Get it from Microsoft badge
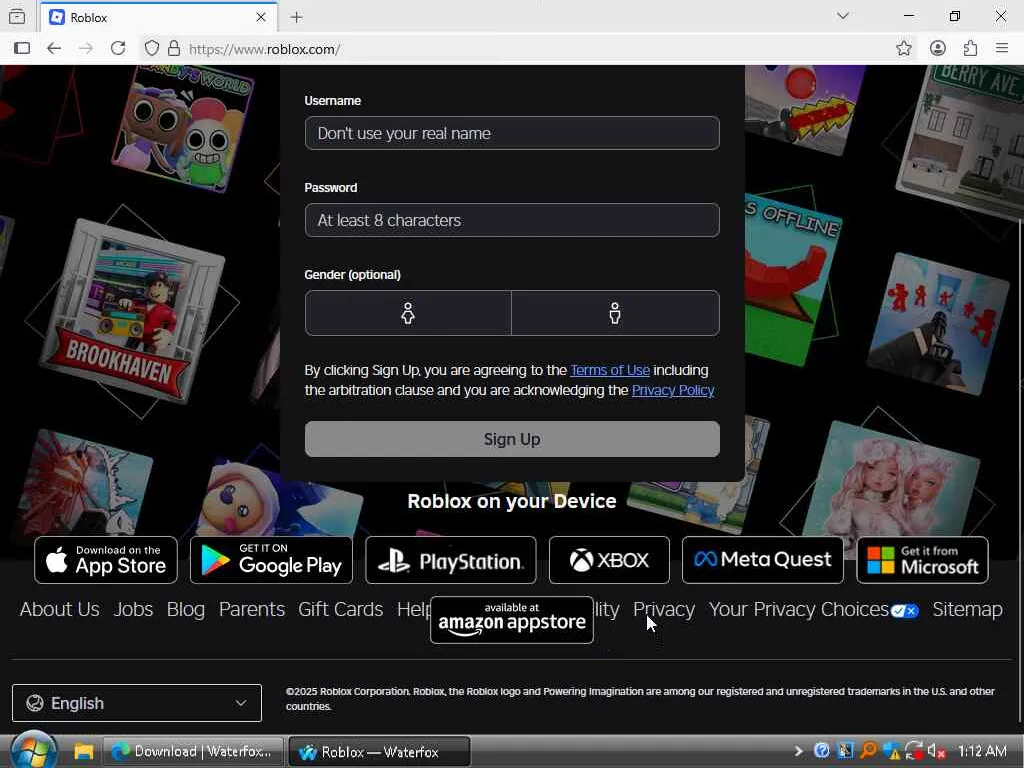Image resolution: width=1024 pixels, height=768 pixels. click(922, 560)
